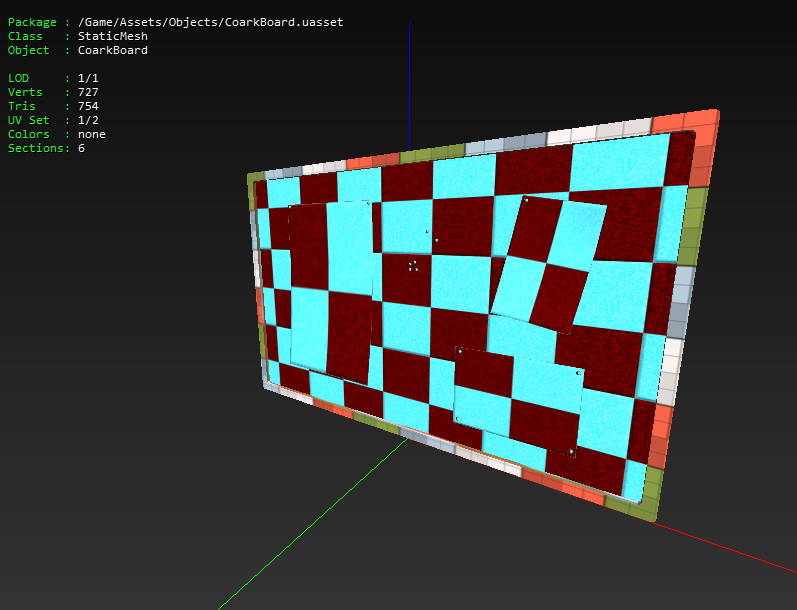Click the blue vertical Z axis line

[x=410, y=86]
